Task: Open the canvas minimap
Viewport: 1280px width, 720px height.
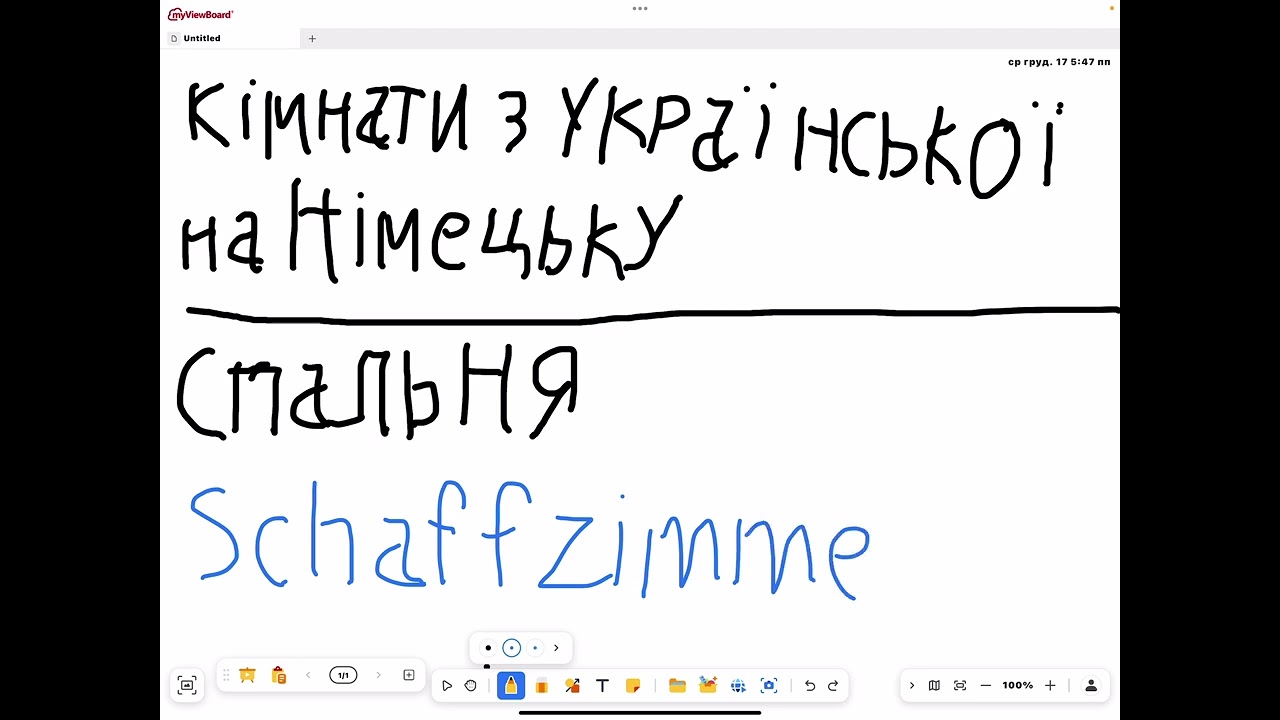Action: pyautogui.click(x=934, y=686)
